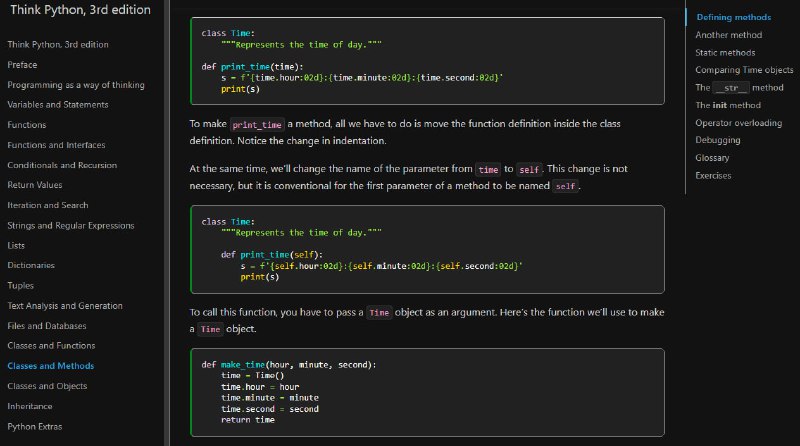This screenshot has height=446, width=800.
Task: Select the active Classes and Methods chapter
Action: click(x=51, y=366)
